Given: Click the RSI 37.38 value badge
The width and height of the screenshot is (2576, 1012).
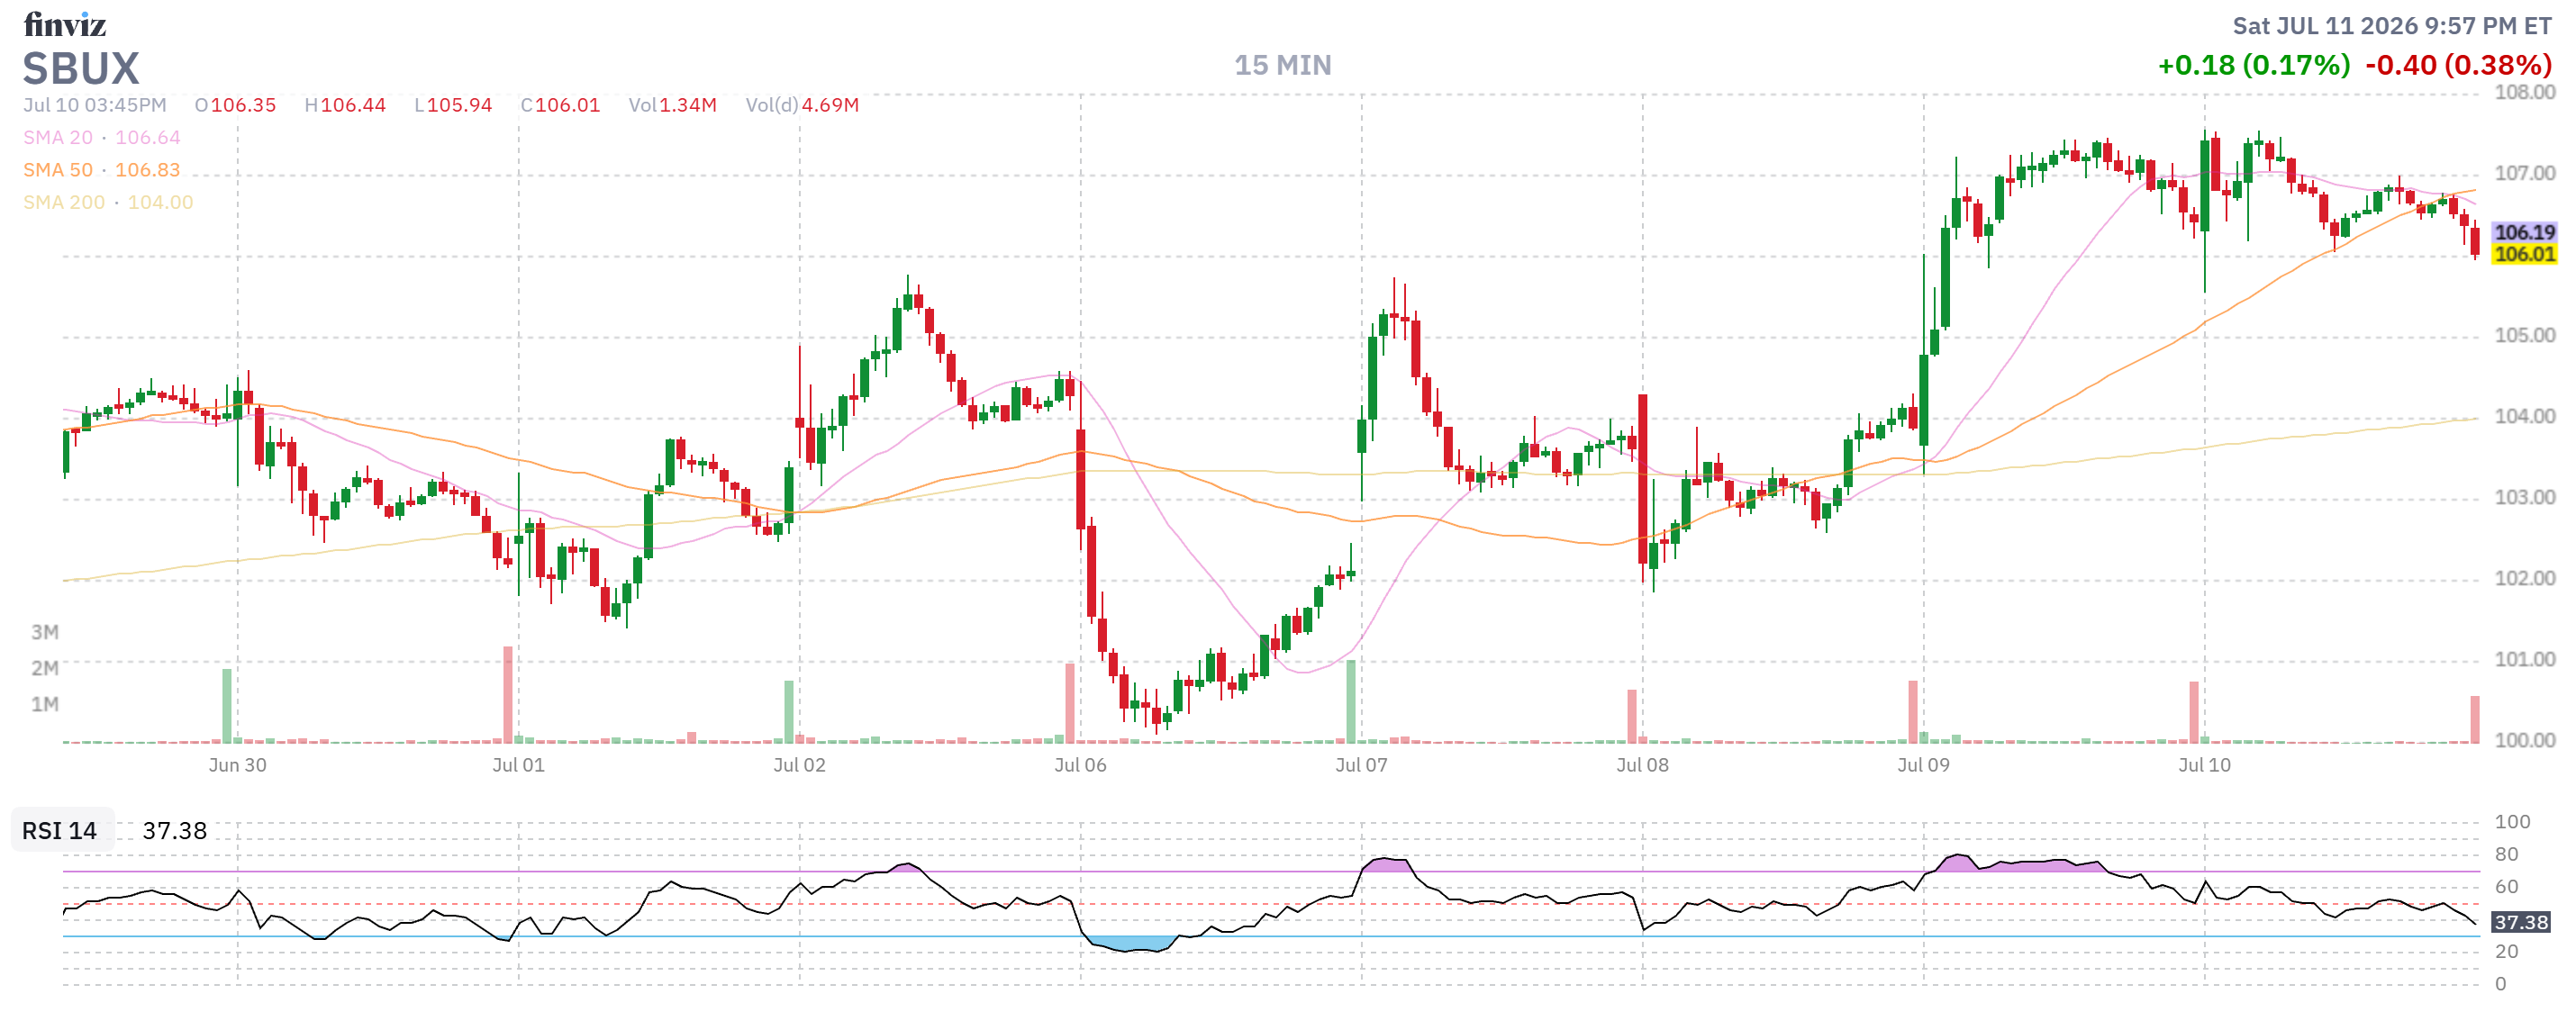Looking at the screenshot, I should (2520, 921).
